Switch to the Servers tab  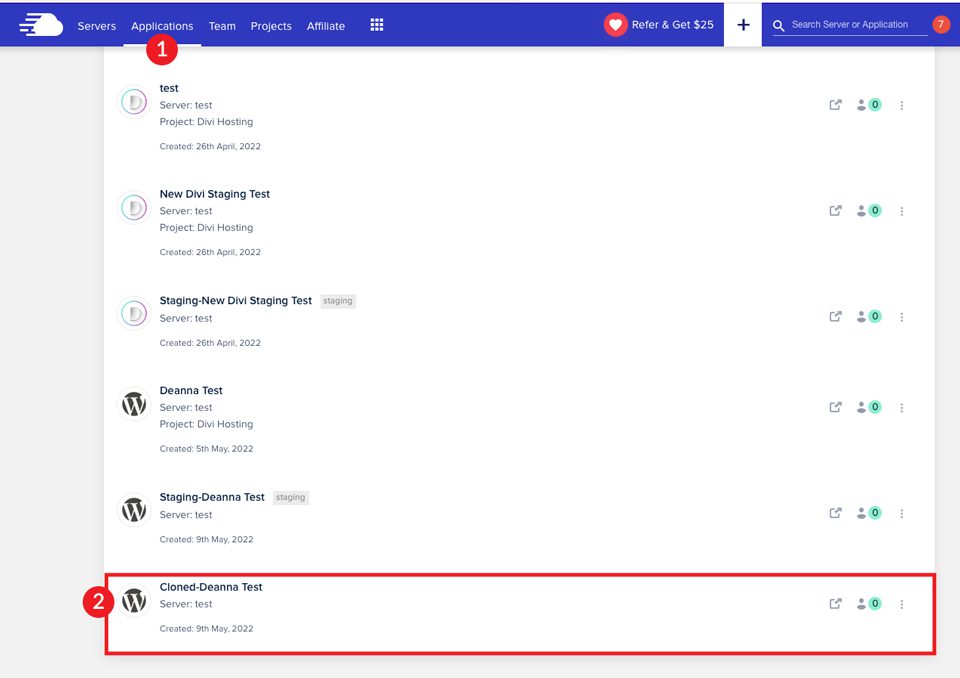tap(97, 26)
